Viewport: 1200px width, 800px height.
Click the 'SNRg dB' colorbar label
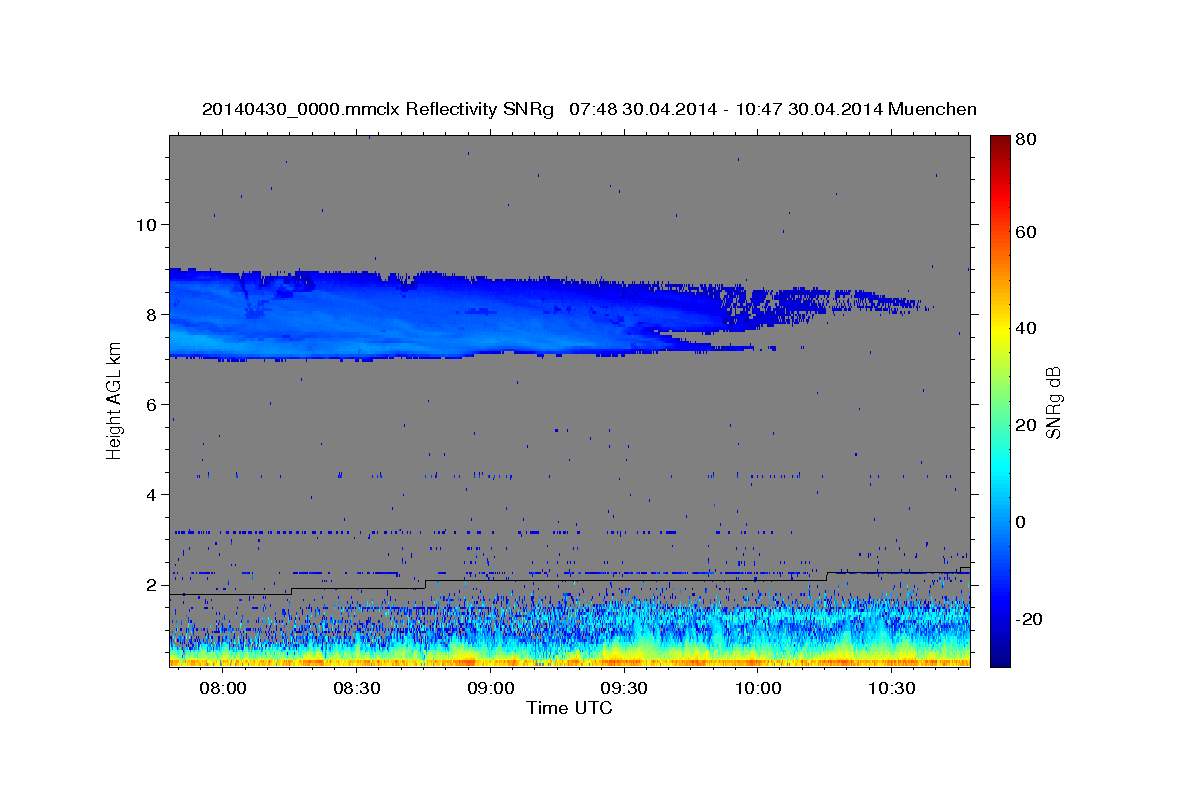[x=1053, y=403]
